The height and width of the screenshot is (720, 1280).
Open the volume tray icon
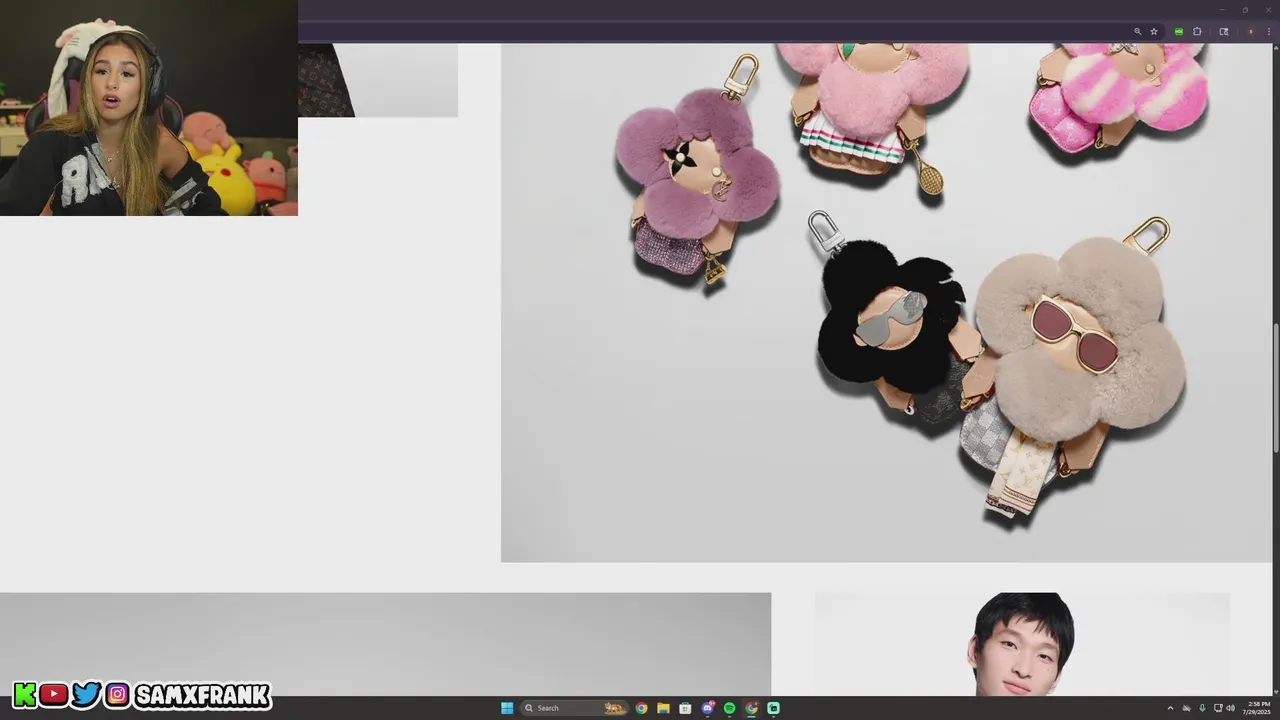click(x=1231, y=708)
